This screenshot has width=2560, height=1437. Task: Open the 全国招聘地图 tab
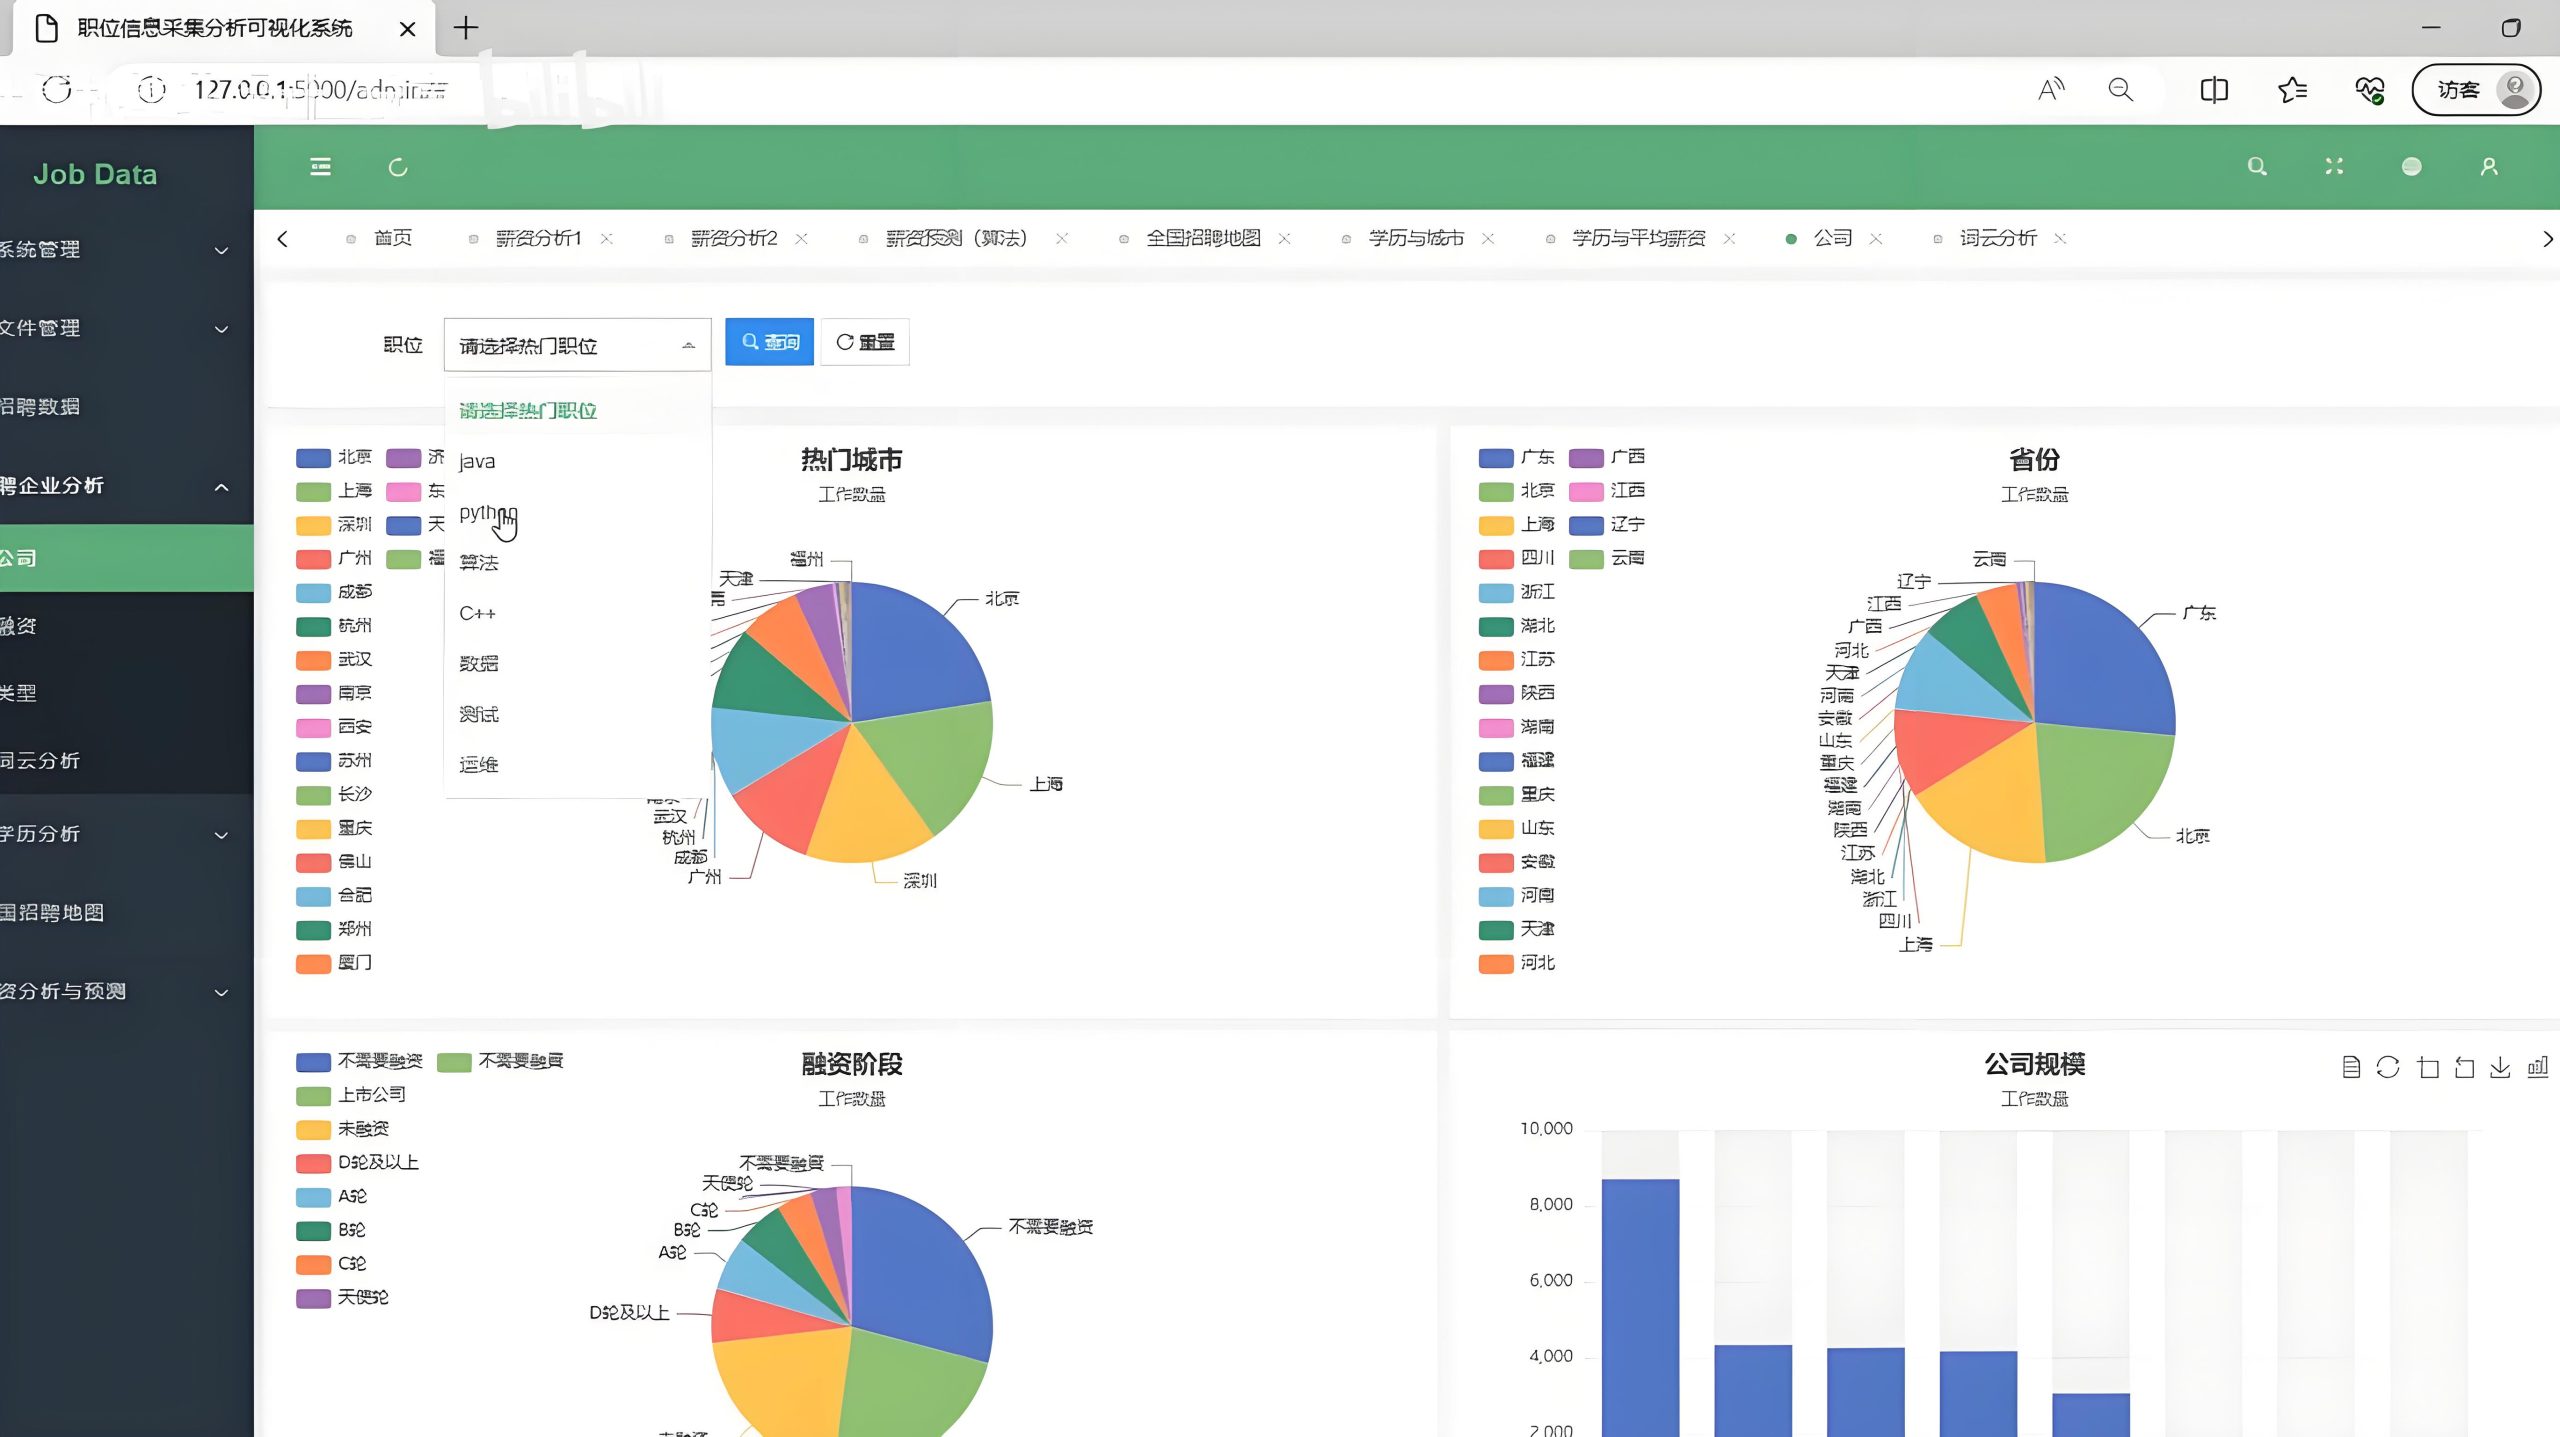pos(1203,238)
